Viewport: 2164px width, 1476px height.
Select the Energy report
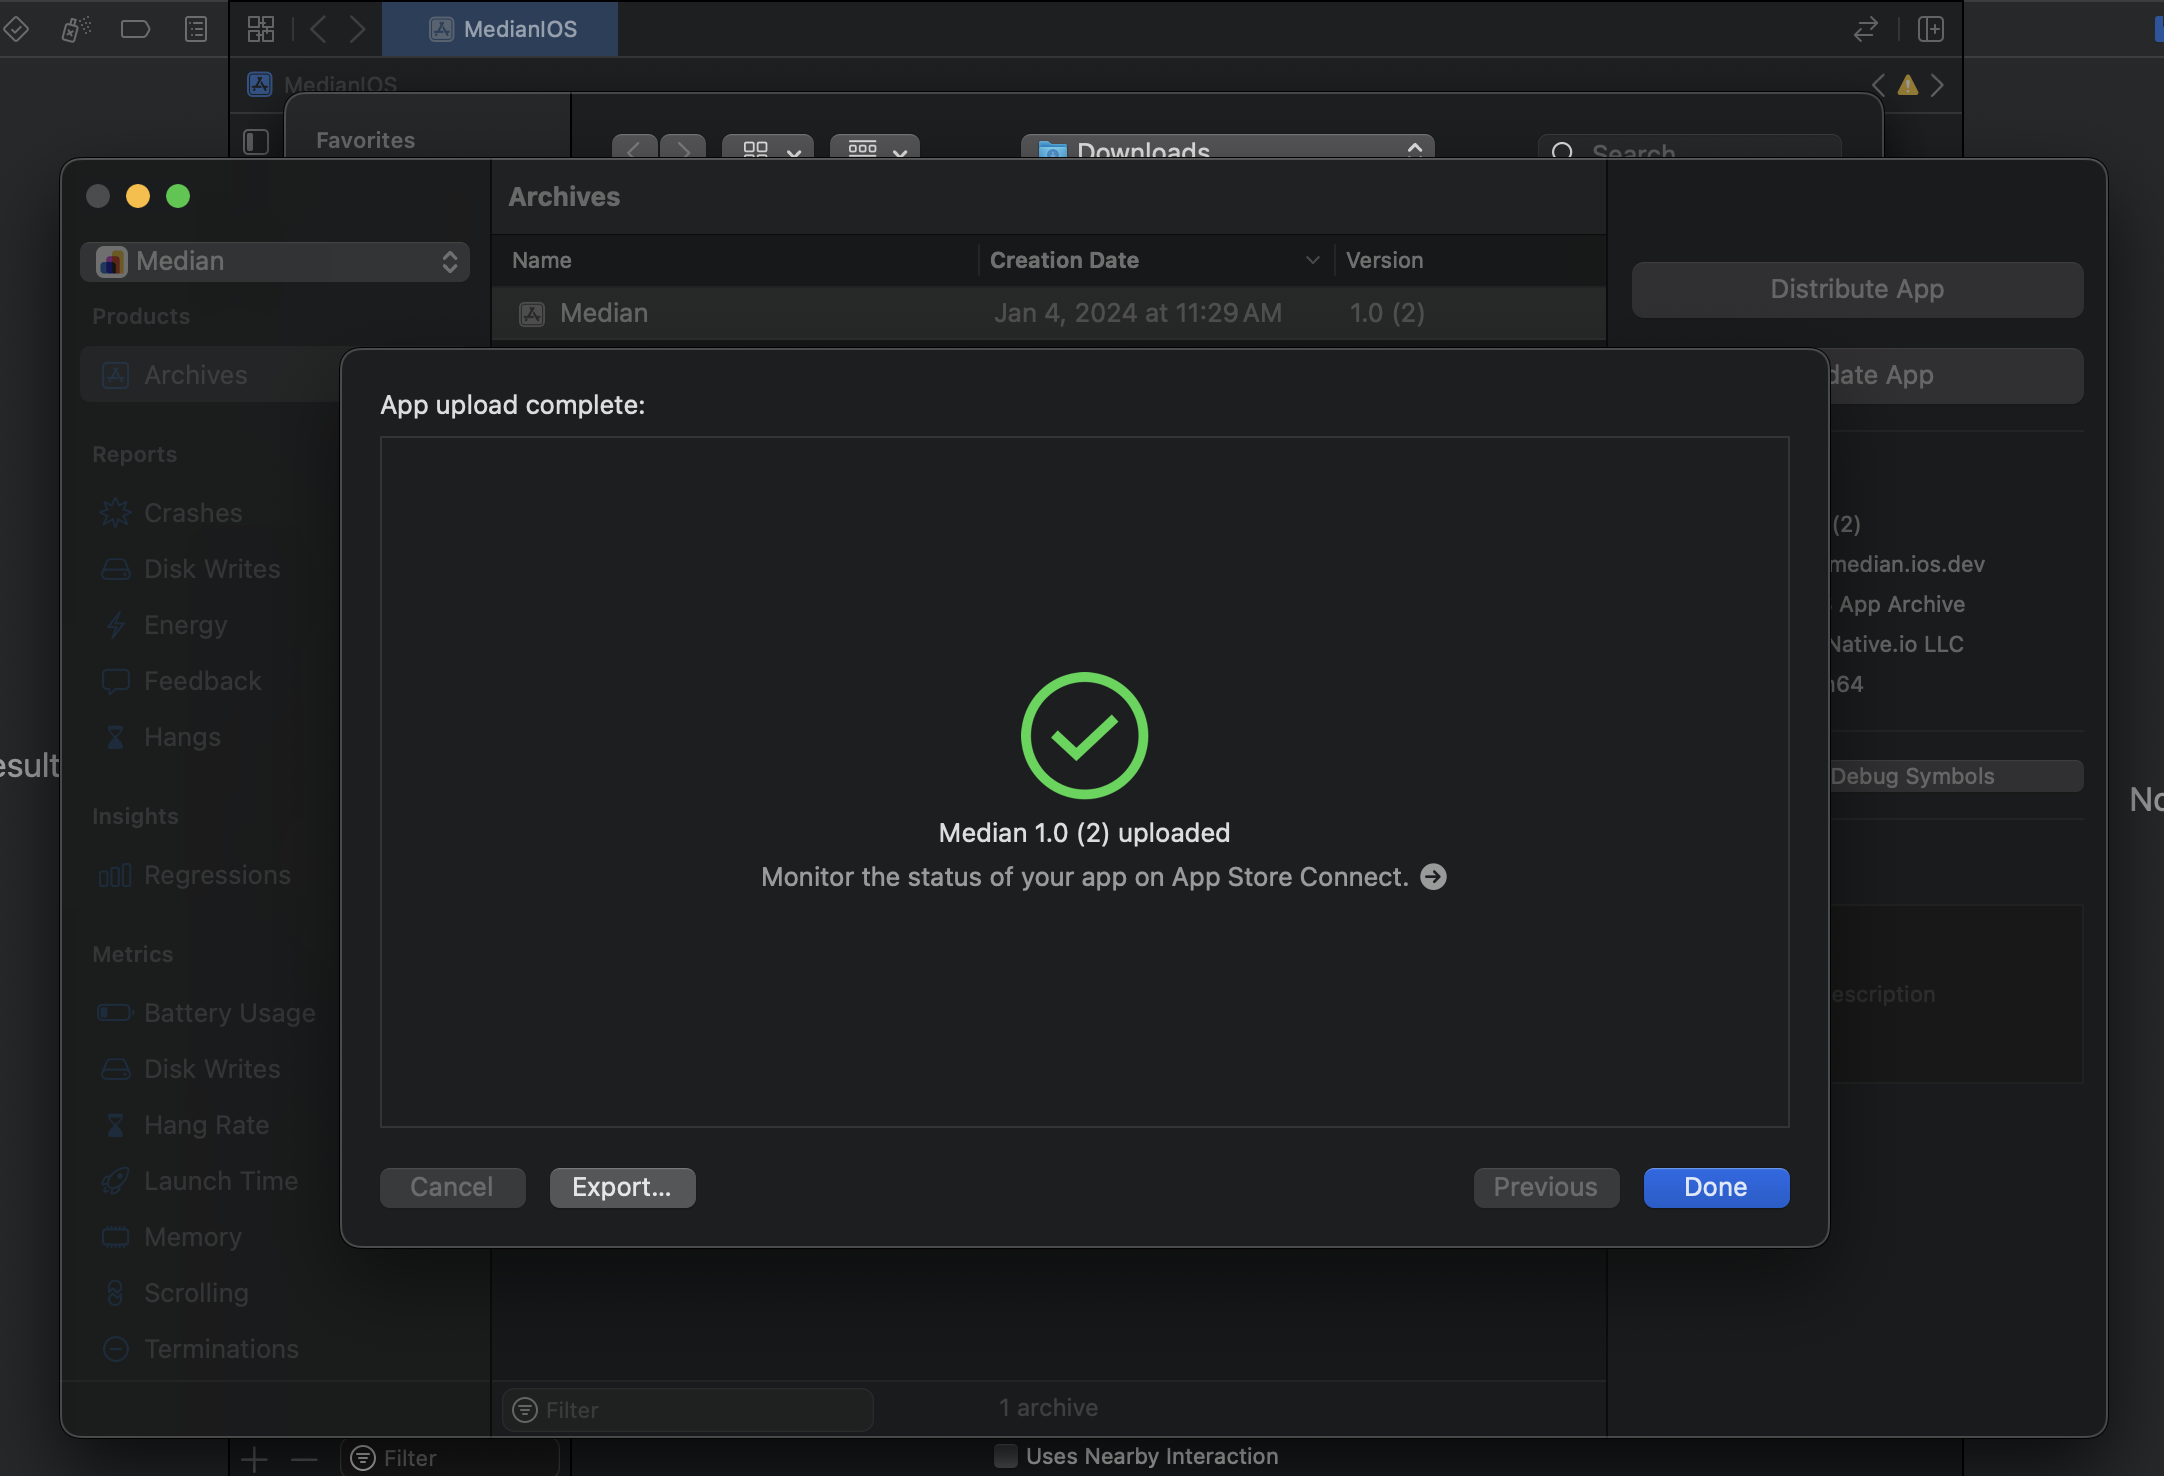(186, 625)
